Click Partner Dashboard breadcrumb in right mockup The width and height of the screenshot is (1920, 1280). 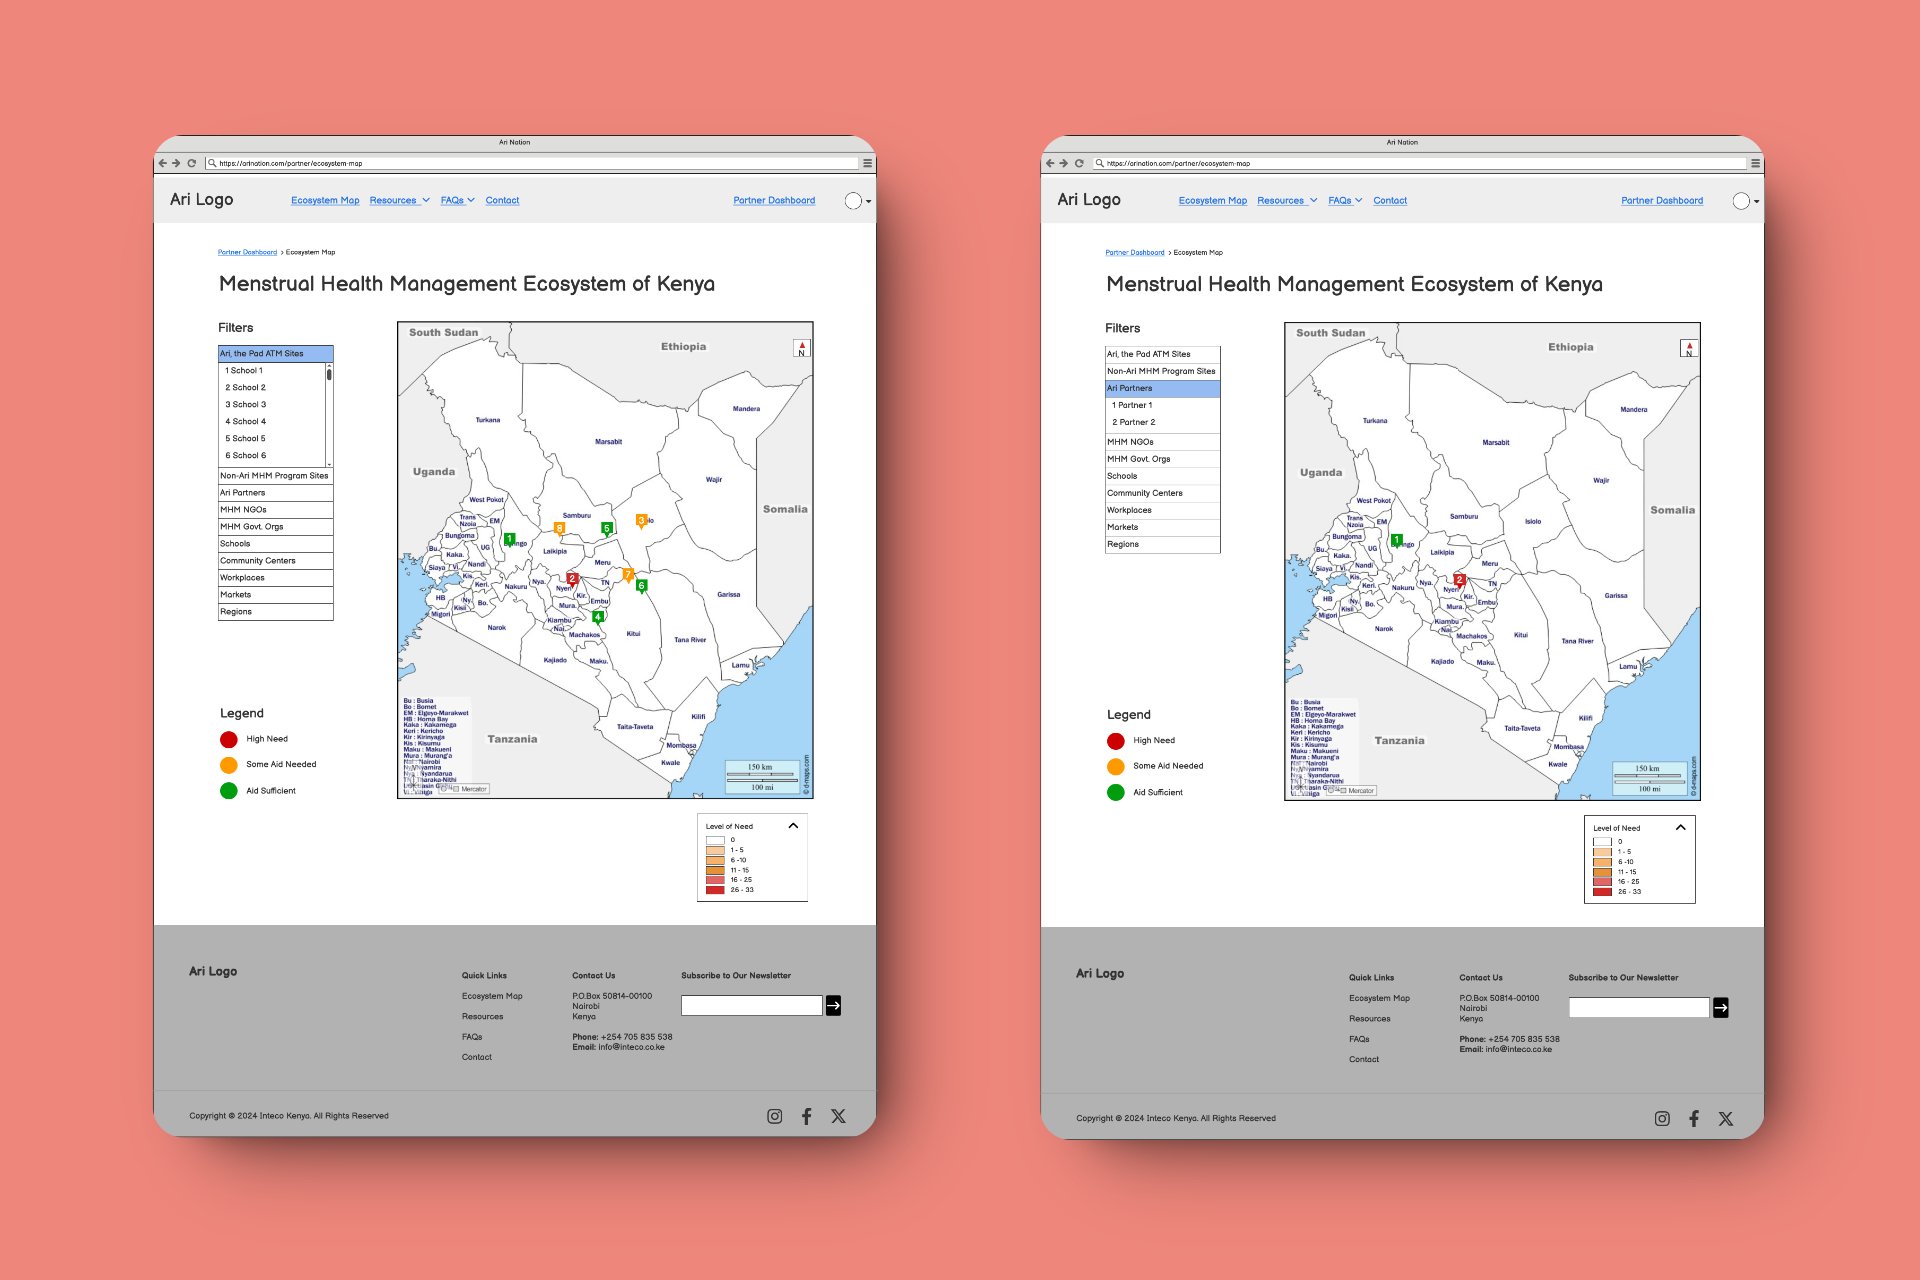click(x=1135, y=252)
